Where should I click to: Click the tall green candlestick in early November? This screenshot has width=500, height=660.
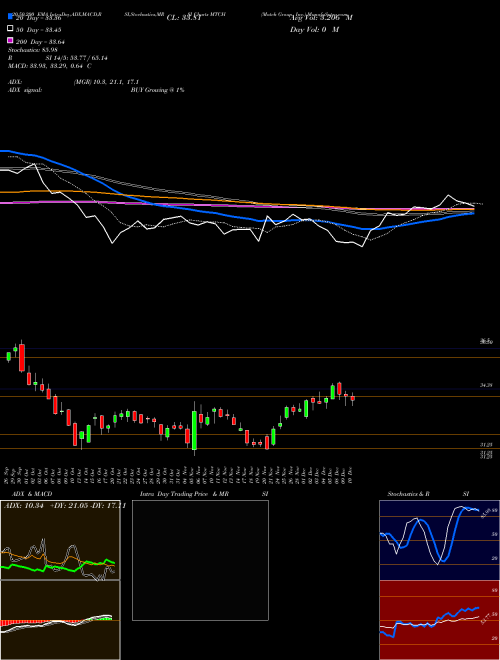(x=194, y=431)
